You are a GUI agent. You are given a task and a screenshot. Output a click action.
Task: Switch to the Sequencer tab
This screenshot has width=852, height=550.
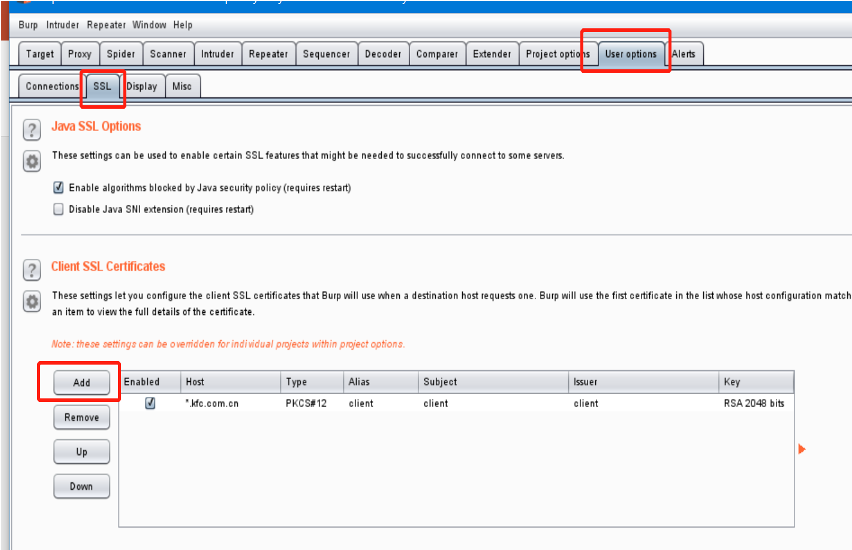(x=327, y=54)
